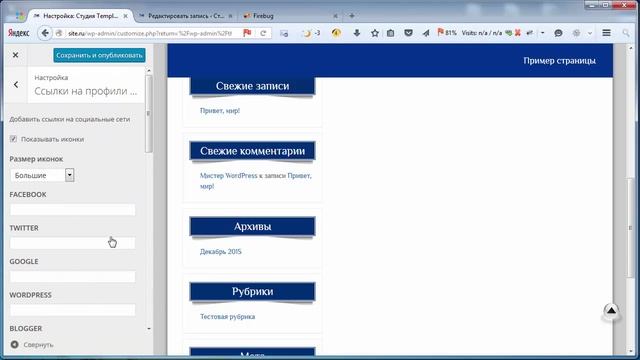Open a new browser tab

(x=352, y=16)
